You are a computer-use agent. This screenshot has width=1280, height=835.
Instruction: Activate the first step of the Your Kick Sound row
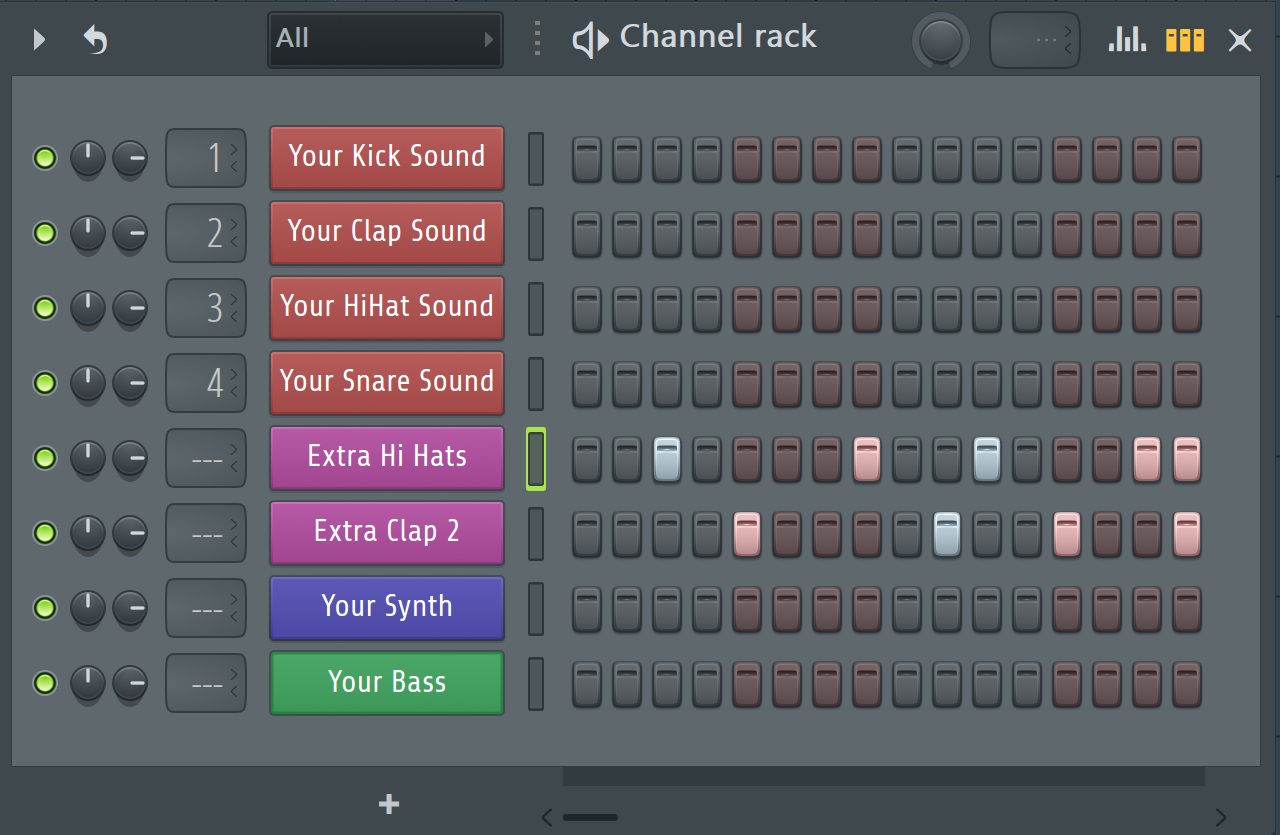coord(586,158)
